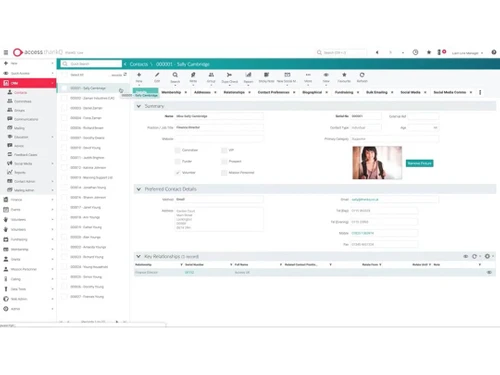This screenshot has width=500, height=375.
Task: Click the Contacts breadcrumb link
Action: (x=139, y=64)
